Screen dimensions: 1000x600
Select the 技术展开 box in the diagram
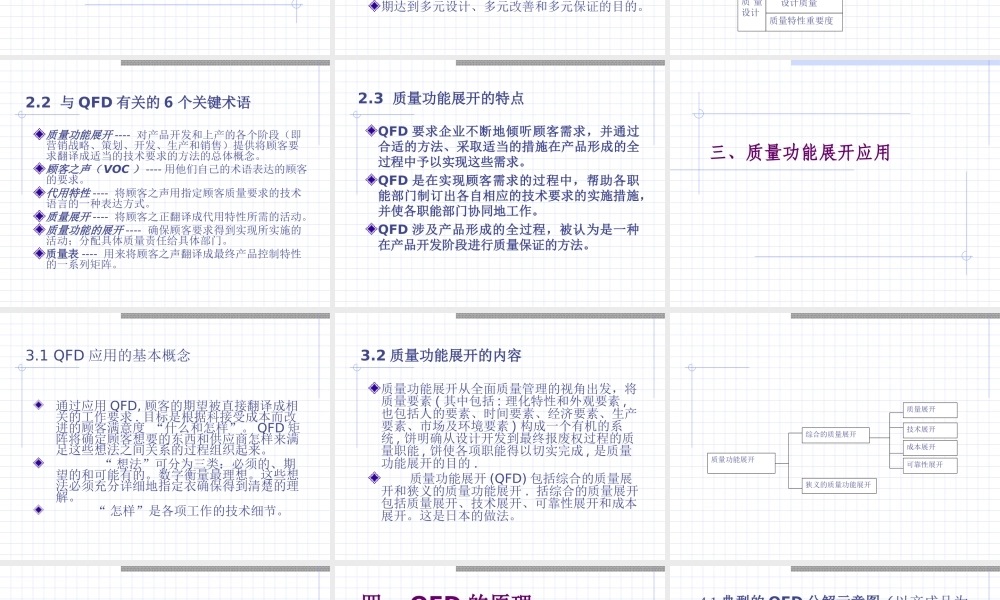click(x=930, y=428)
